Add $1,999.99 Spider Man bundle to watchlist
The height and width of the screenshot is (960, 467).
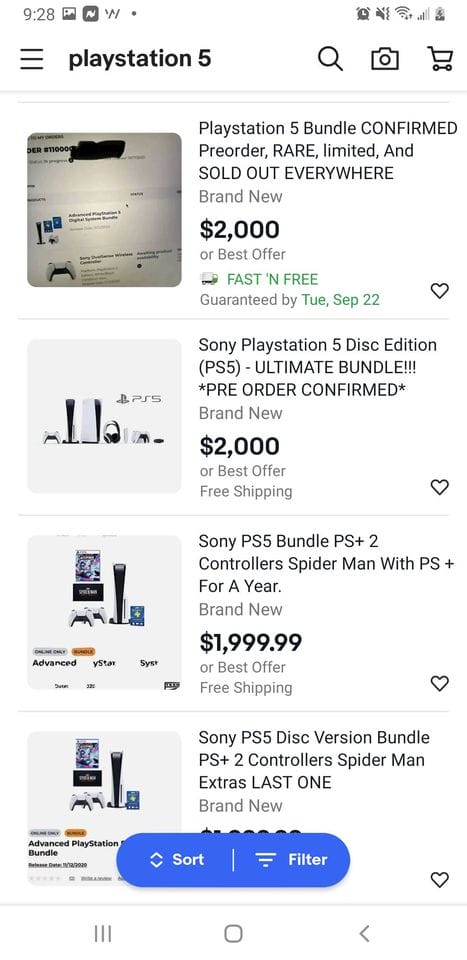click(439, 683)
